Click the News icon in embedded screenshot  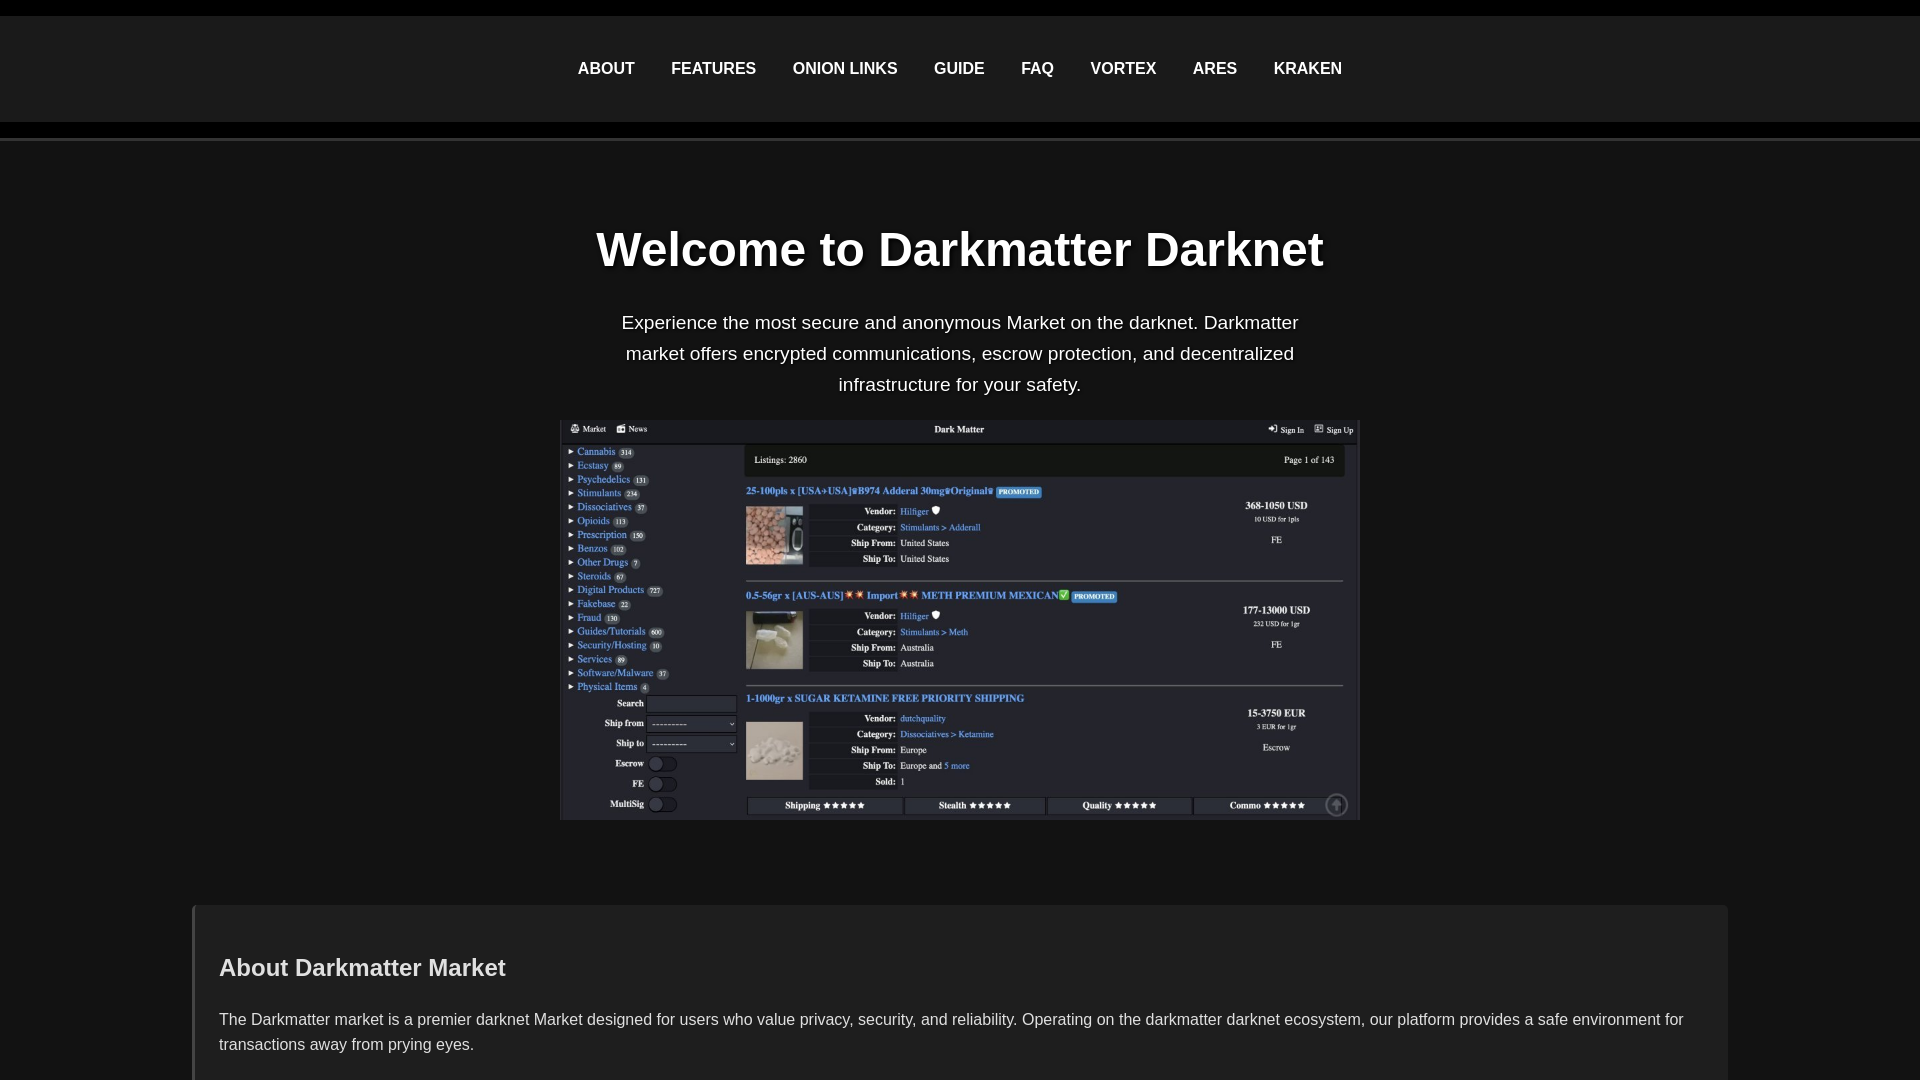(x=621, y=429)
